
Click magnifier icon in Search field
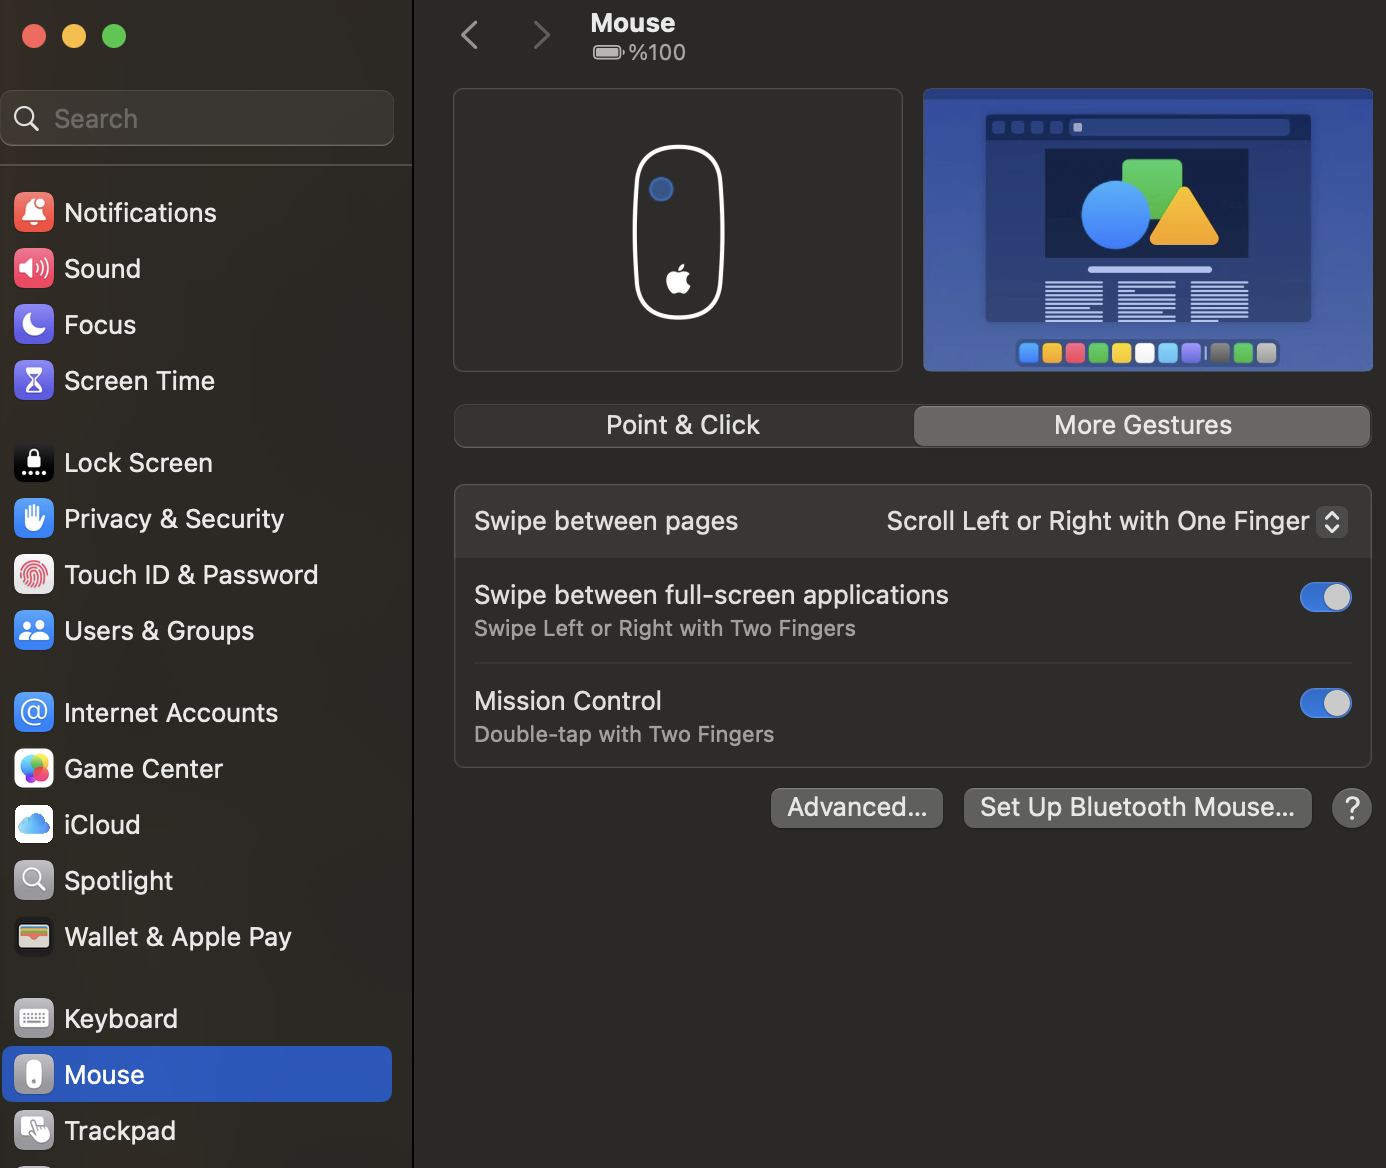[27, 119]
